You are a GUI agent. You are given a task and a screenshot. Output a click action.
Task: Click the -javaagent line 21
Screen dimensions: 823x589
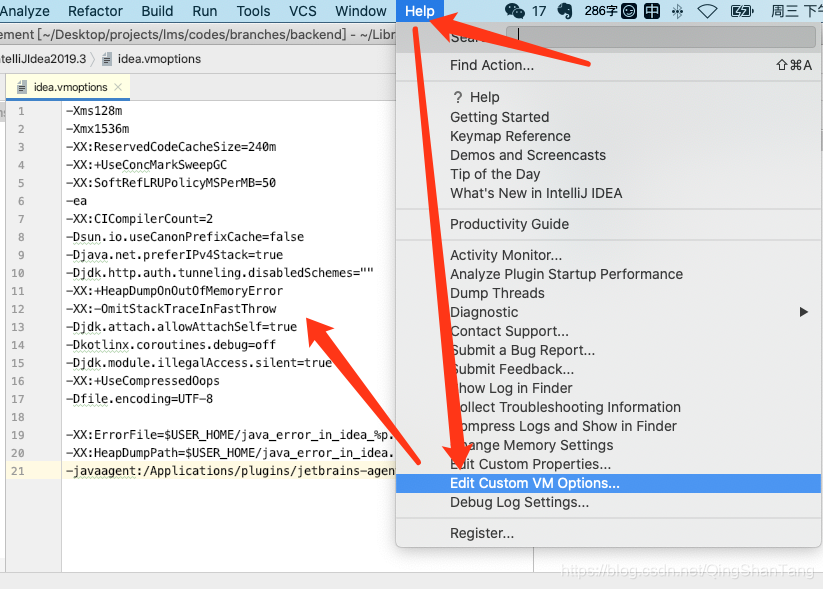pyautogui.click(x=230, y=471)
